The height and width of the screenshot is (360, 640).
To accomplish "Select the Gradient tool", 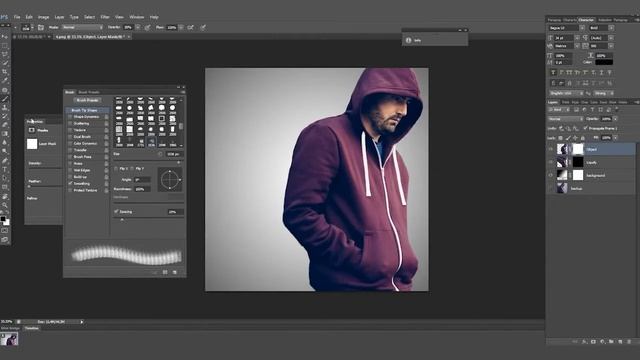I will point(5,133).
